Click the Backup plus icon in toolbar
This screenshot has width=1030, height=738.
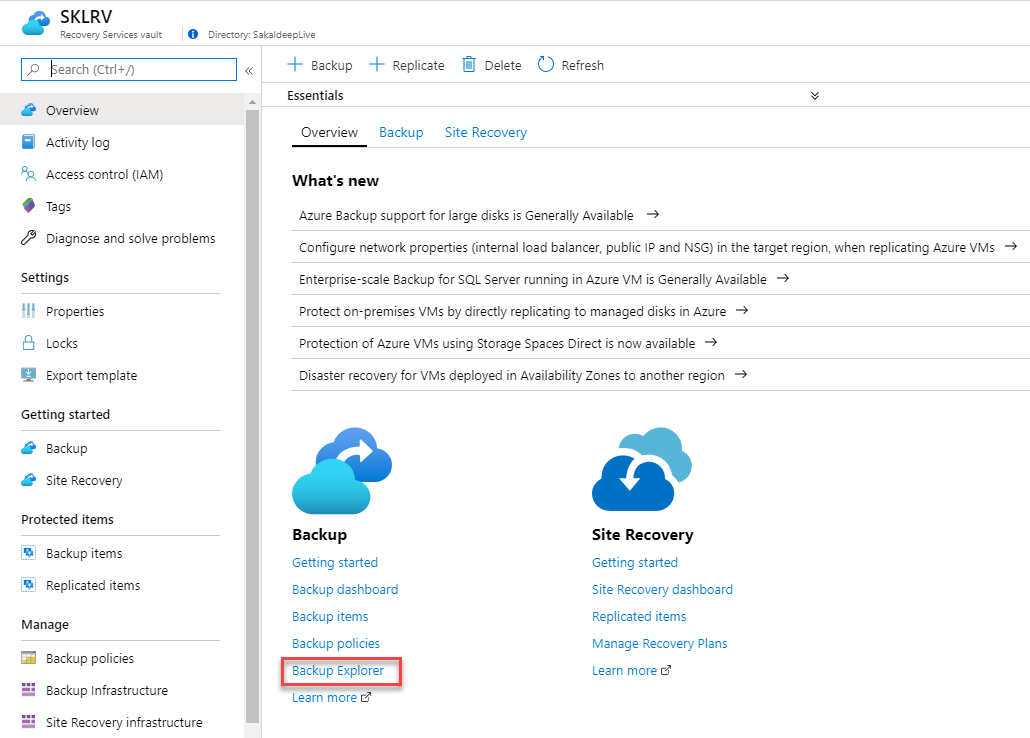[295, 64]
